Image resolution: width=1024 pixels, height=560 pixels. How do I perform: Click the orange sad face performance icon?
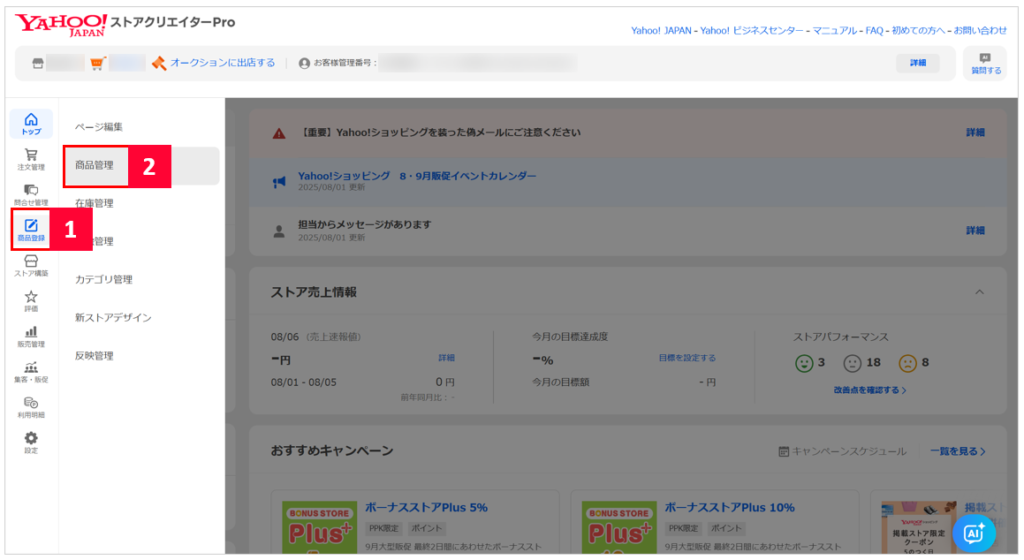tap(908, 363)
